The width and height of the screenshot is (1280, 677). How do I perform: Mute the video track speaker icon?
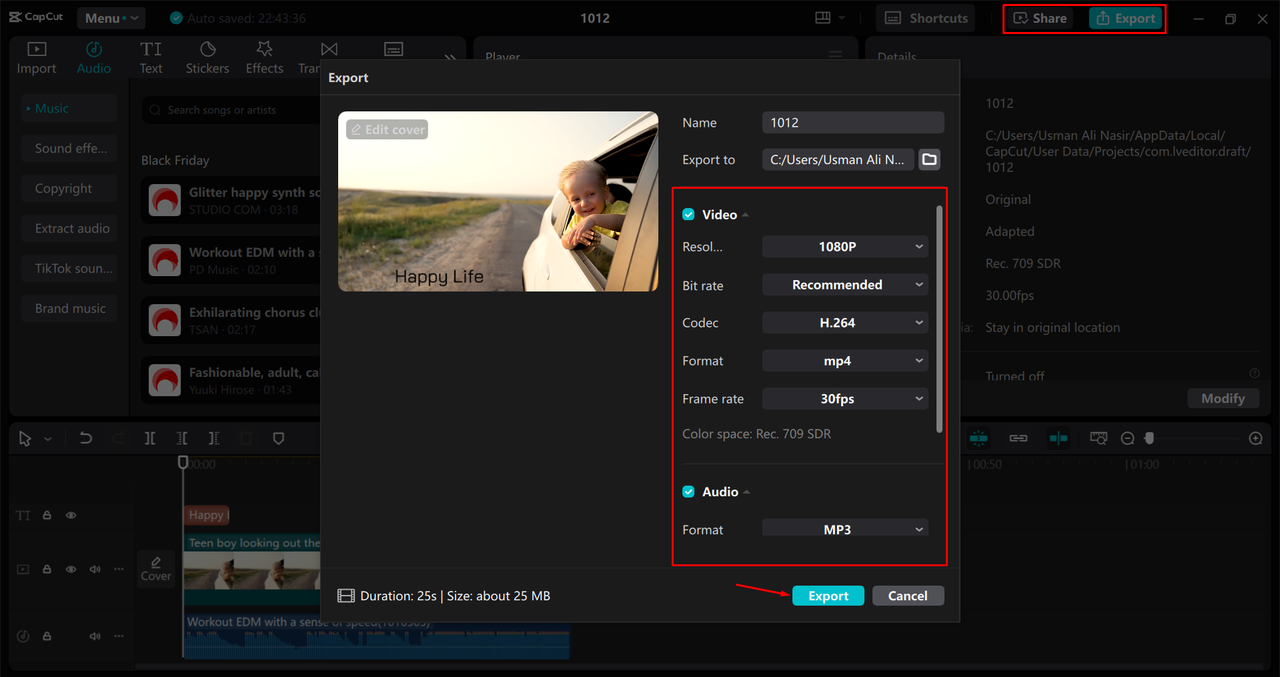(95, 569)
